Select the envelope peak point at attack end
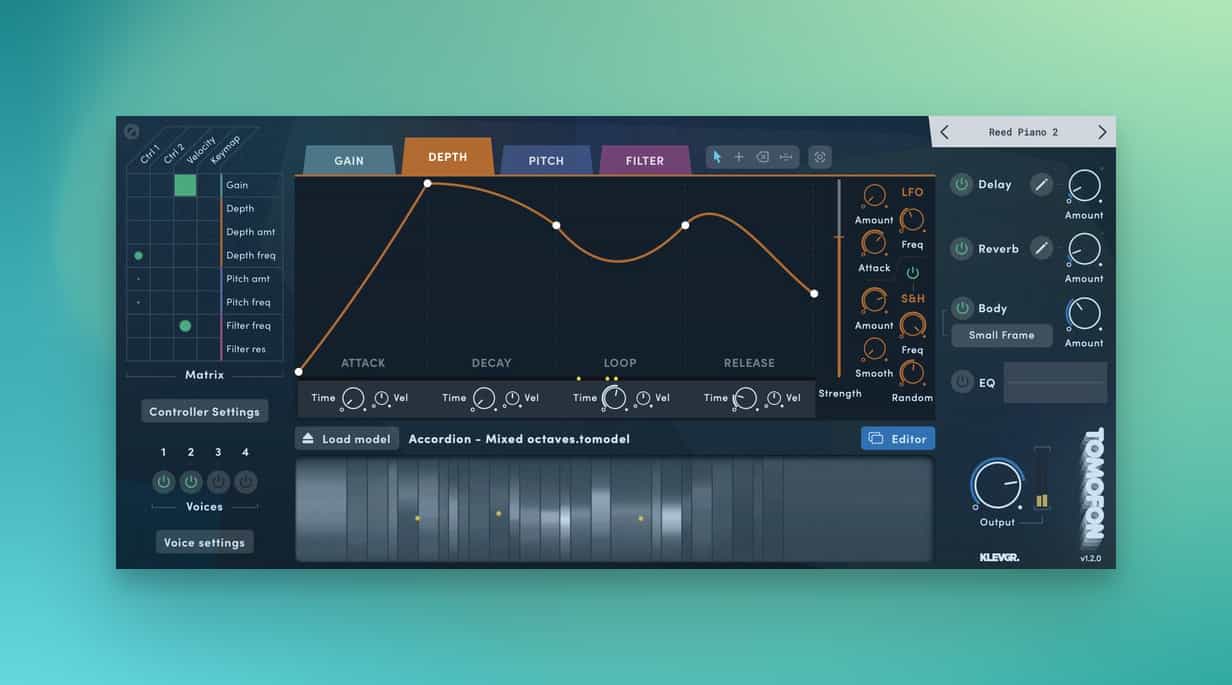Viewport: 1232px width, 685px height. click(x=427, y=183)
